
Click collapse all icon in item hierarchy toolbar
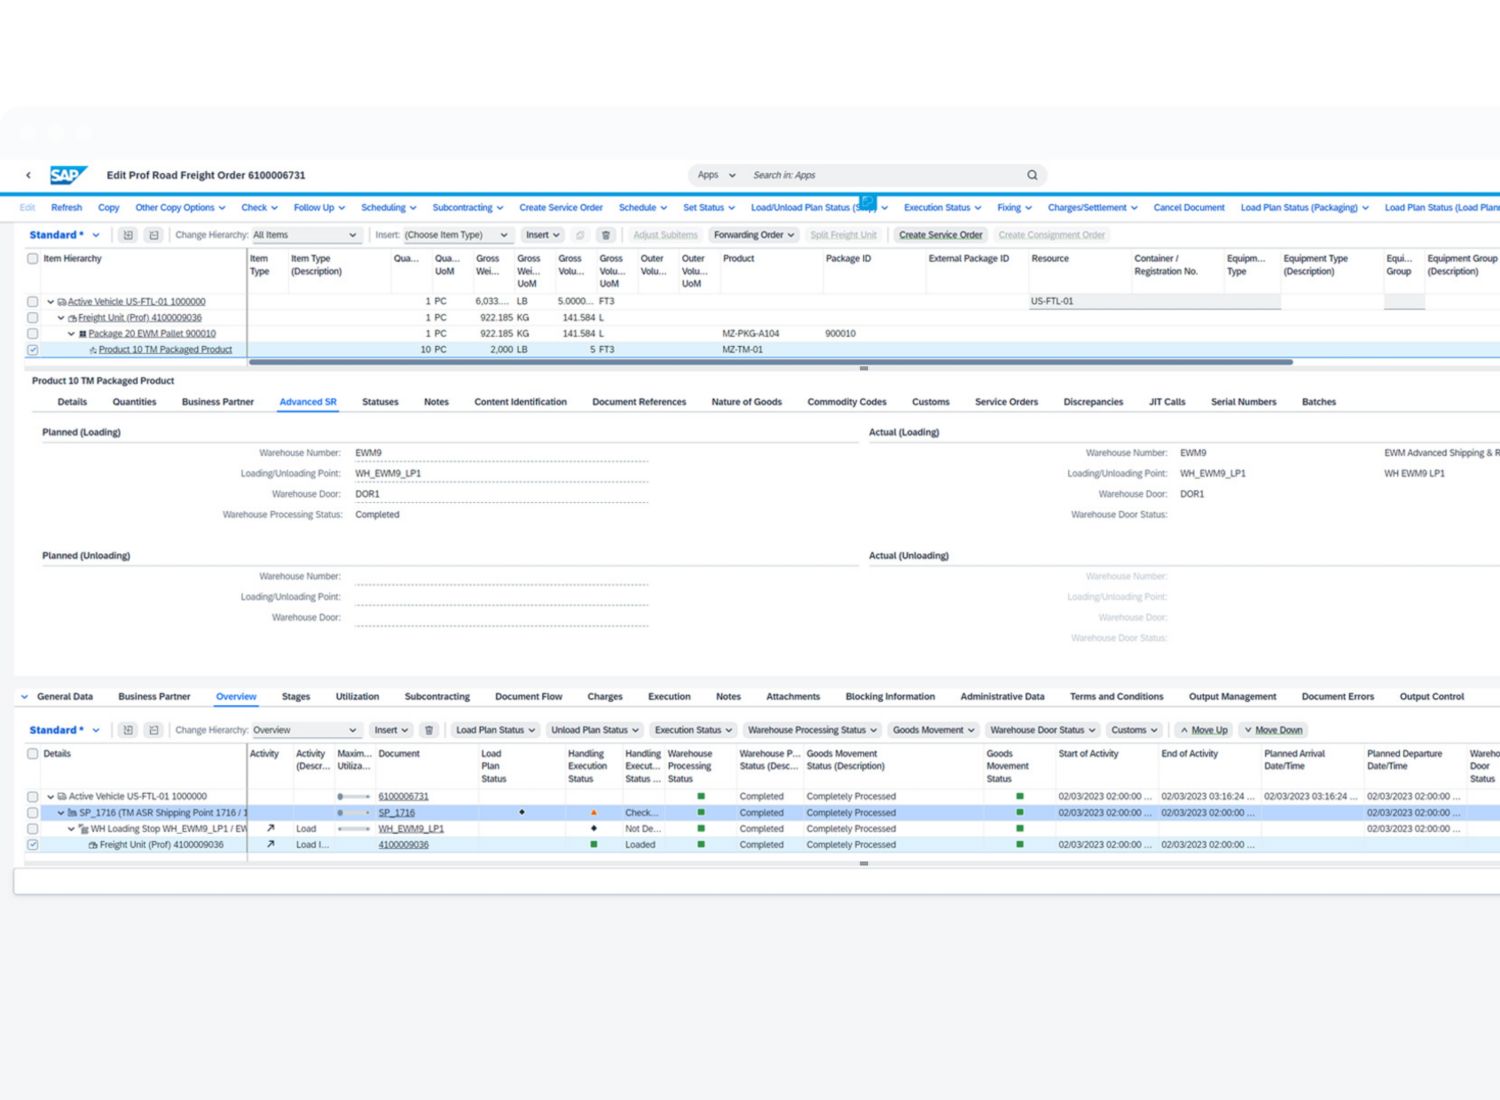tap(153, 235)
